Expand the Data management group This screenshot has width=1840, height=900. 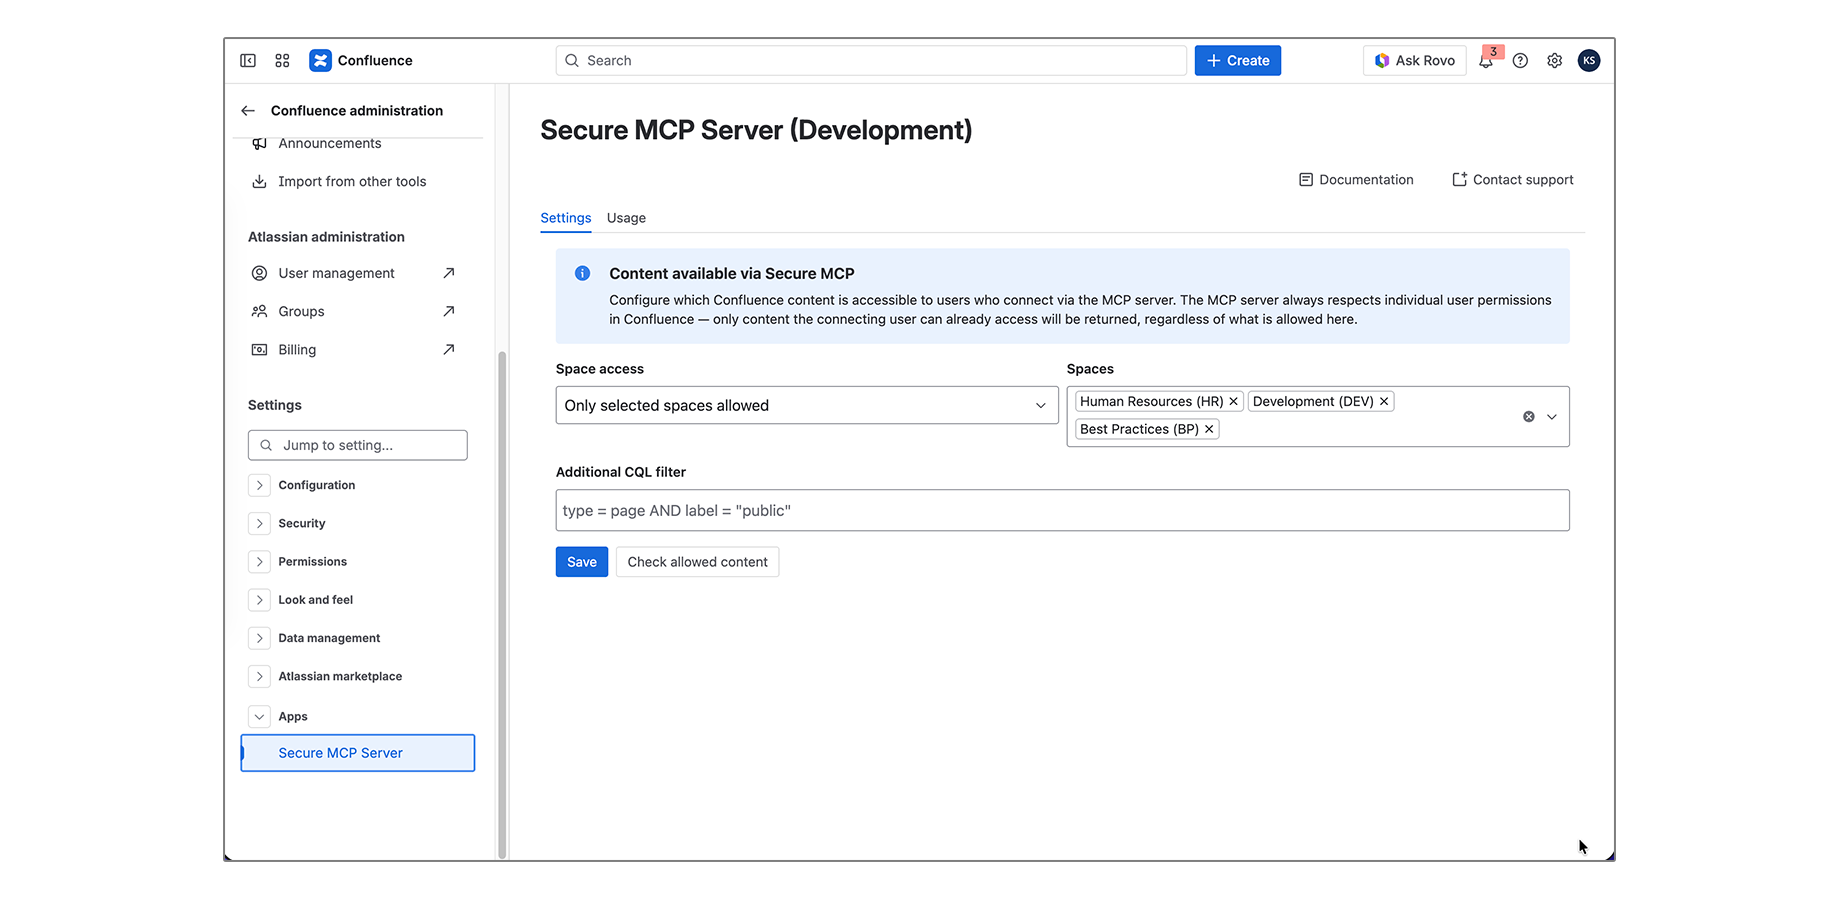(259, 638)
